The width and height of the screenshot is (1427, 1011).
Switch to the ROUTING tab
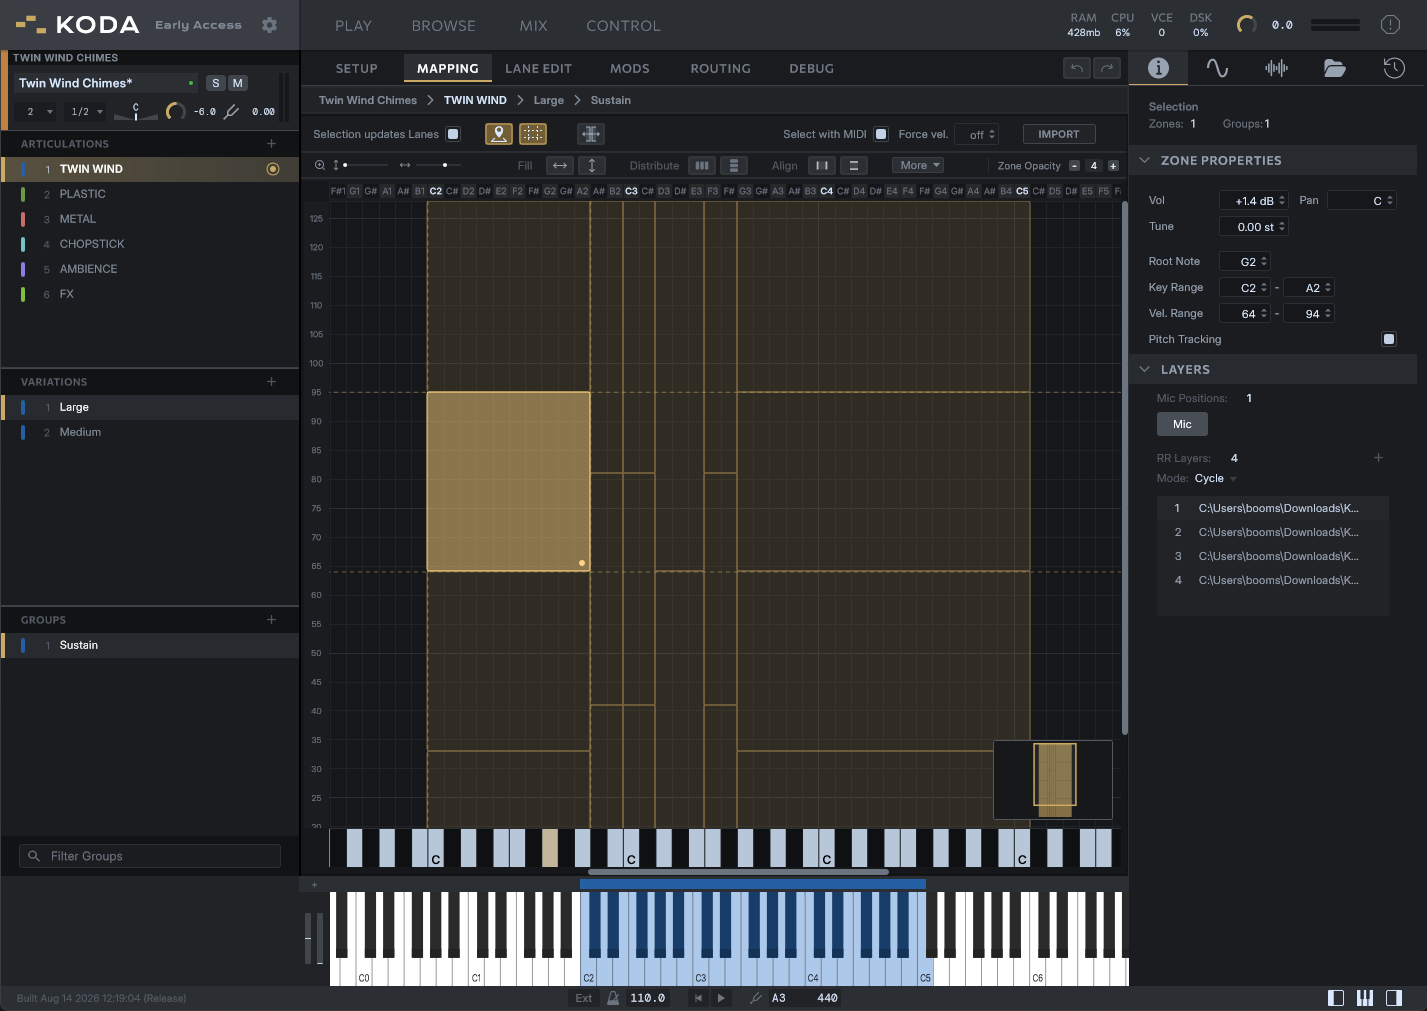720,69
